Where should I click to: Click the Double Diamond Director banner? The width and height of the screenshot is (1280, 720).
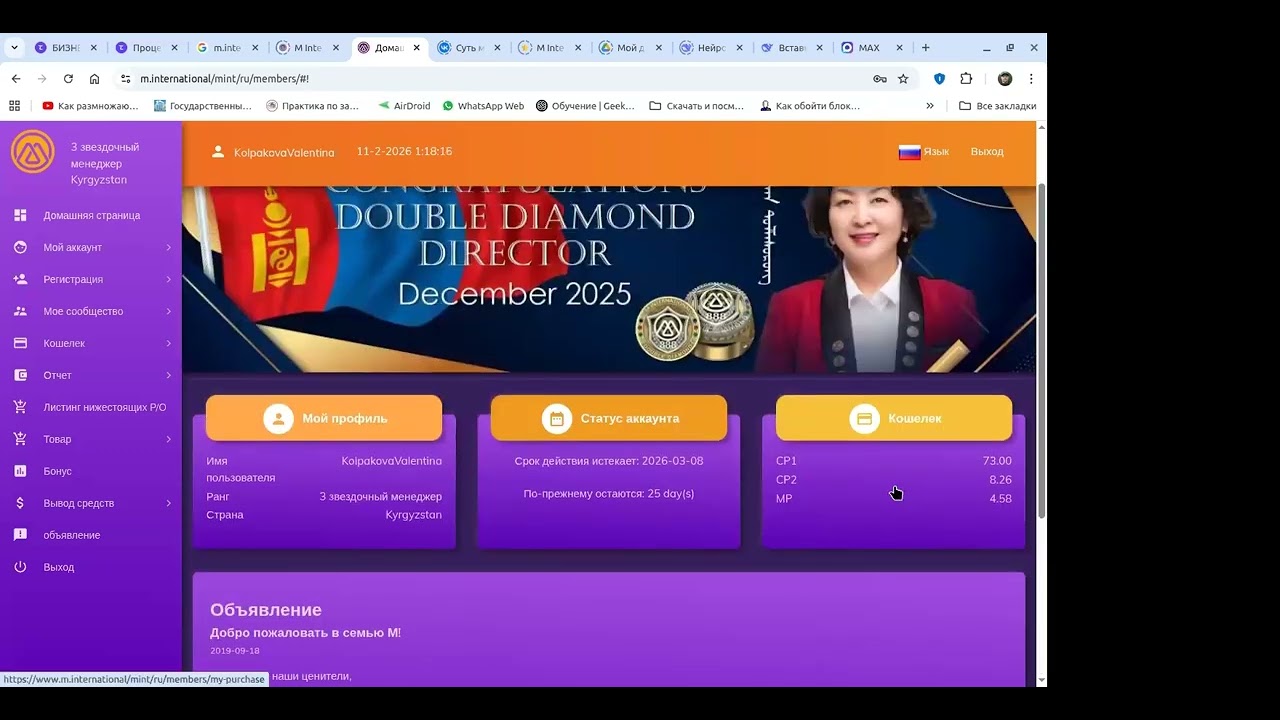point(609,279)
